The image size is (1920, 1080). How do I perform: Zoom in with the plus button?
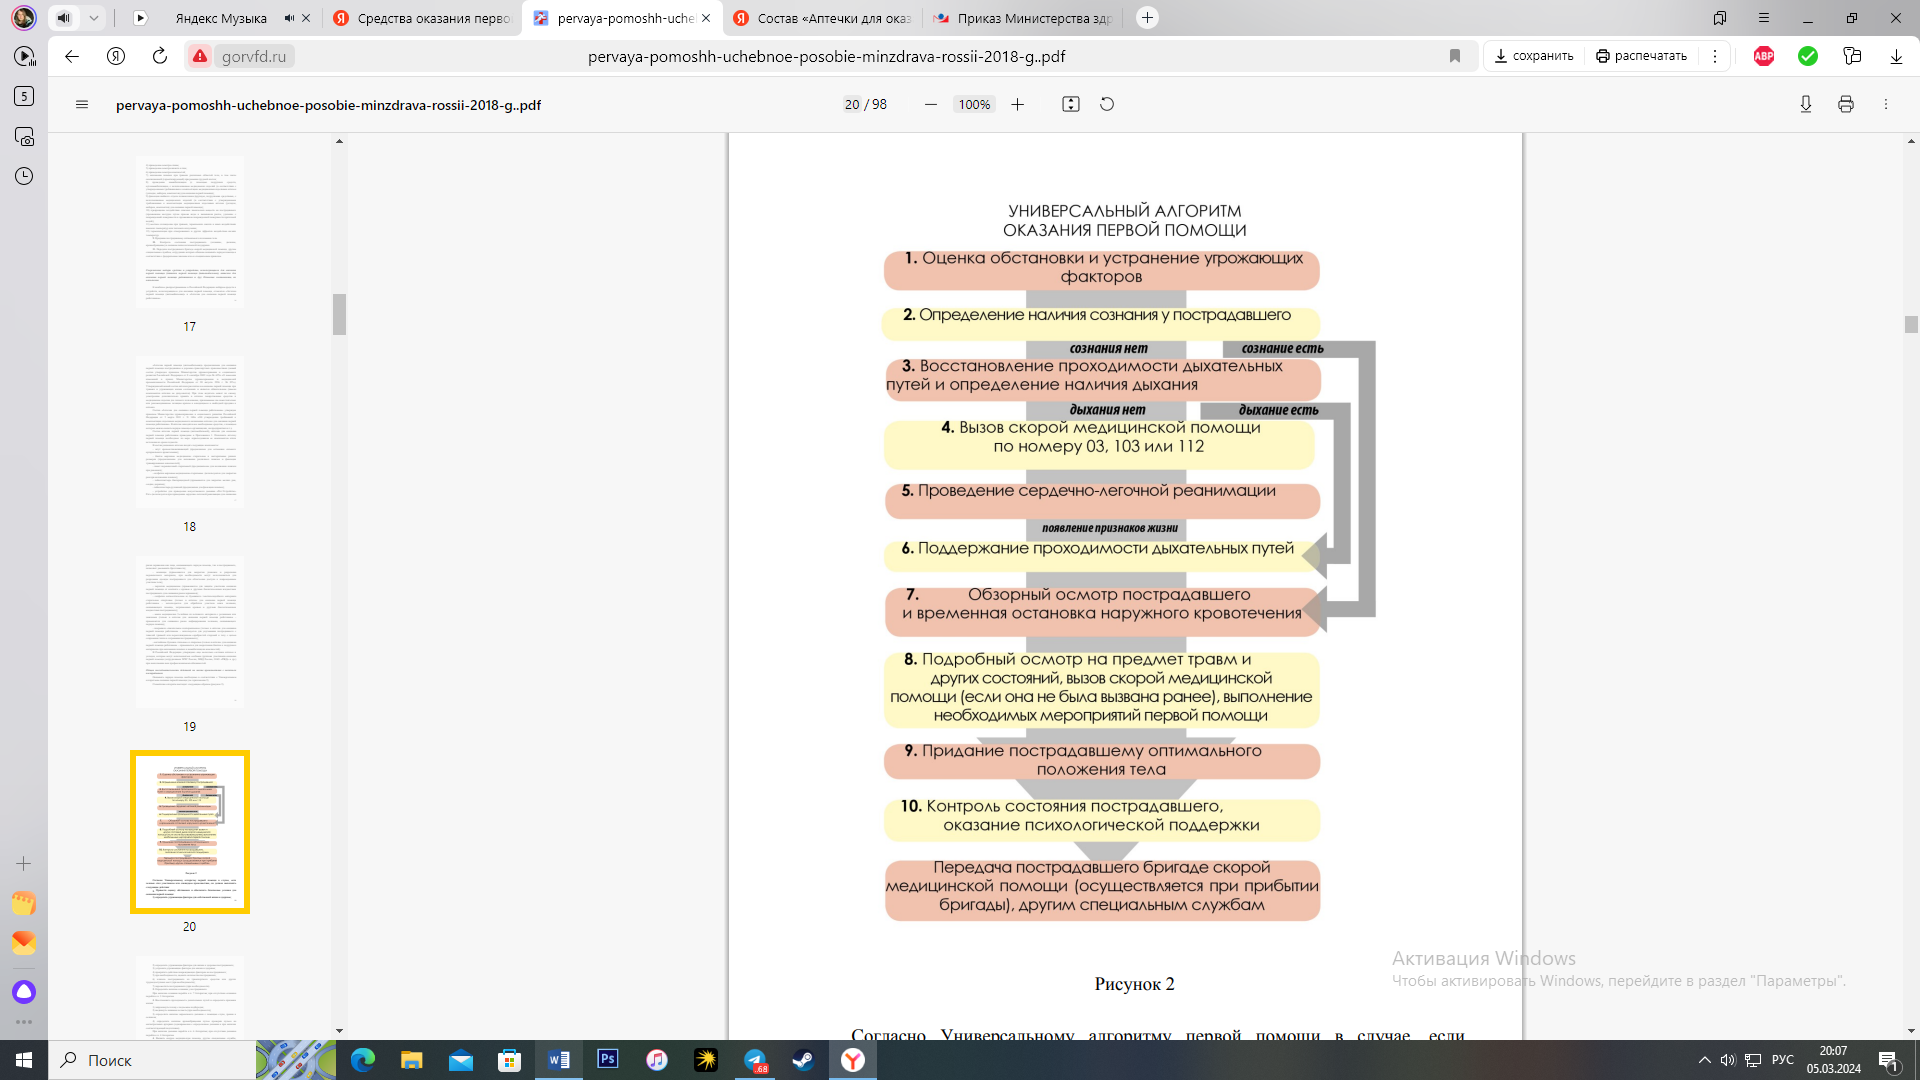[x=1018, y=105]
